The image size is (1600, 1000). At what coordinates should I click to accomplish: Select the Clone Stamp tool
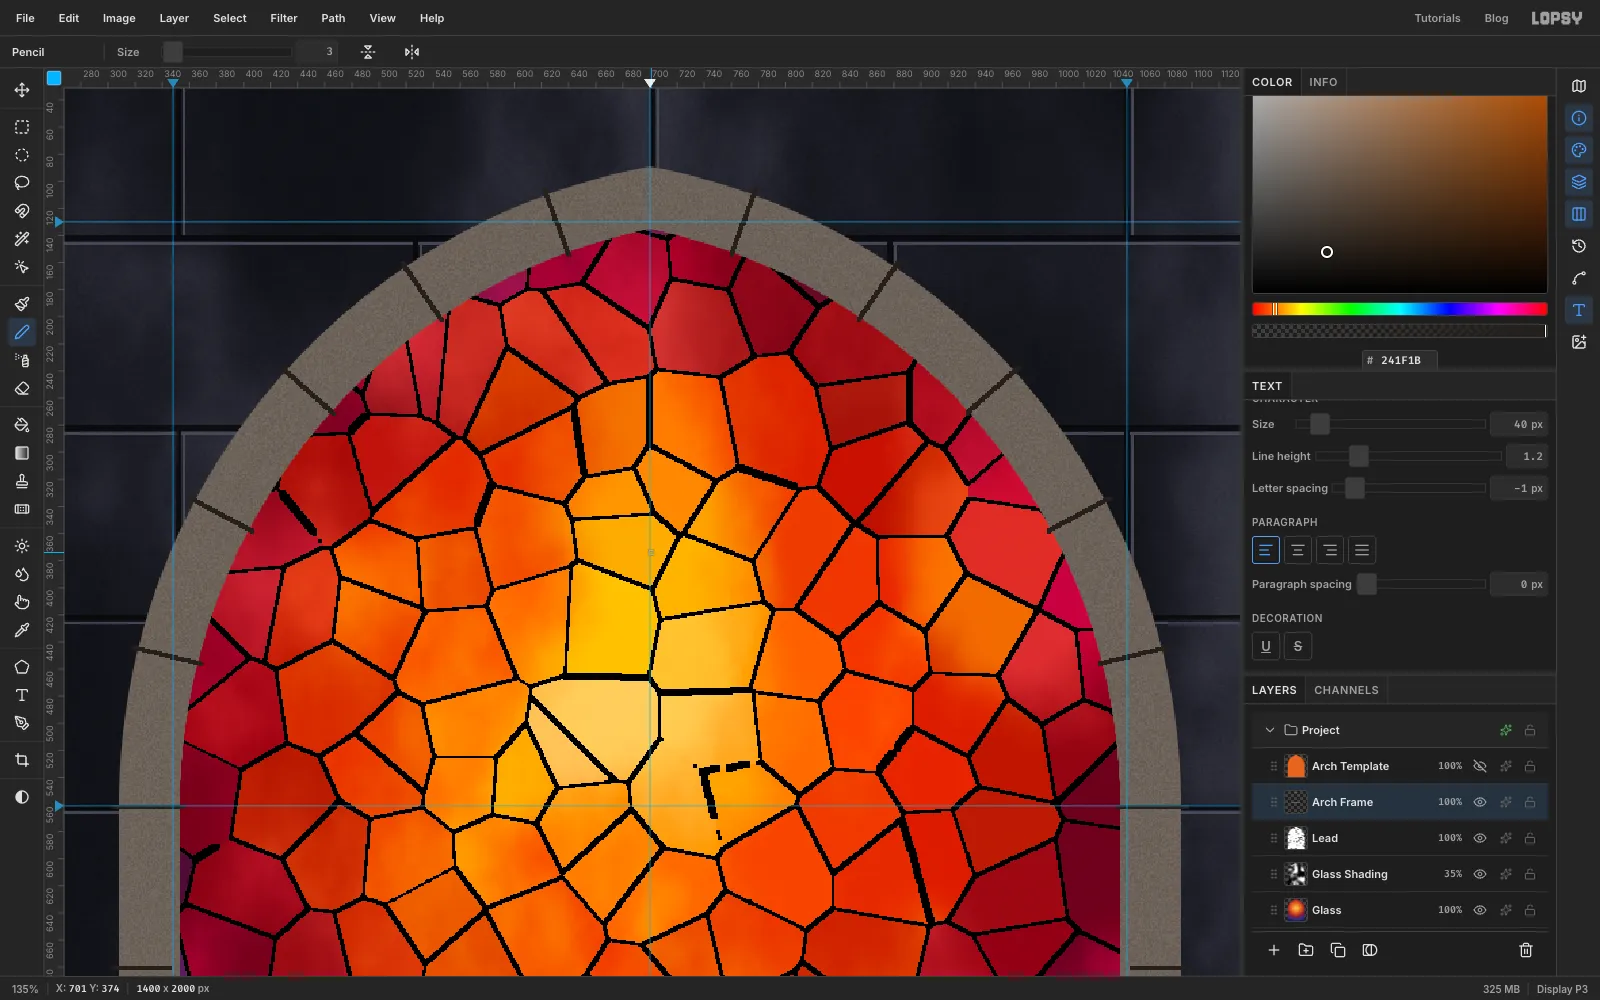point(22,481)
